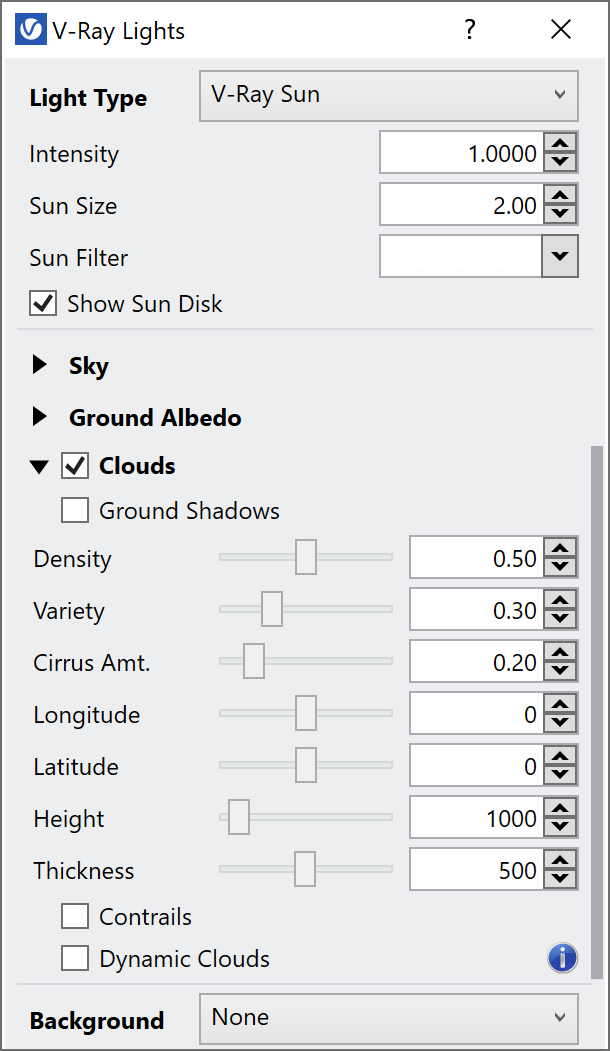Decrease Sun Size with the down arrow
Screen dimensions: 610x1051
560,214
